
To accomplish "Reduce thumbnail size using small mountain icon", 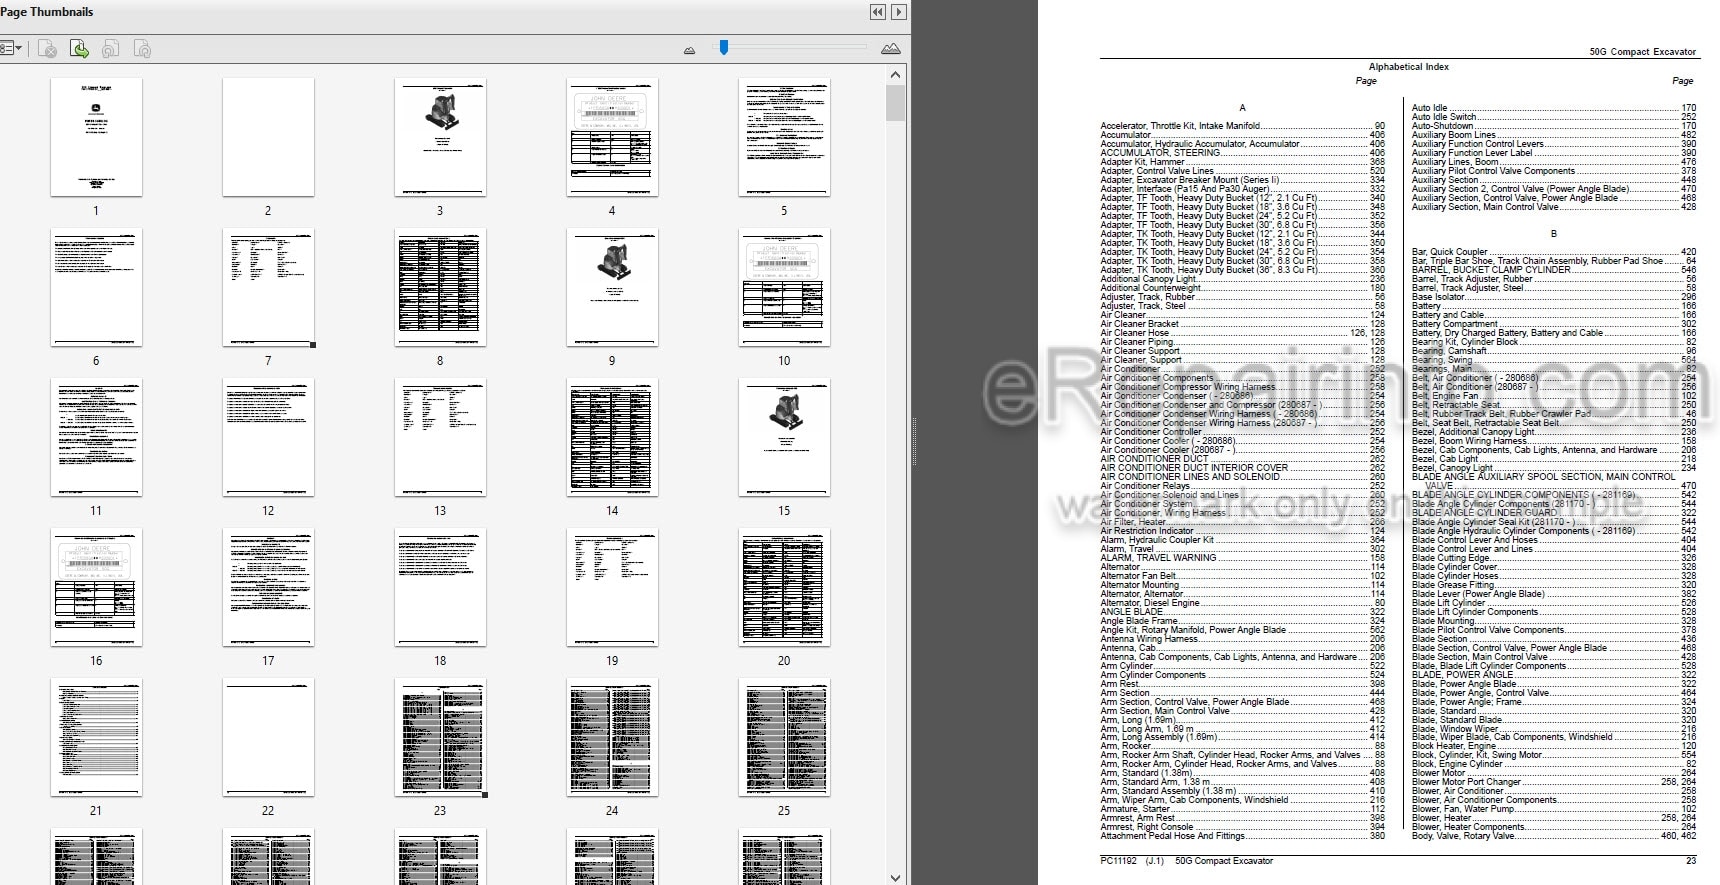I will 689,49.
